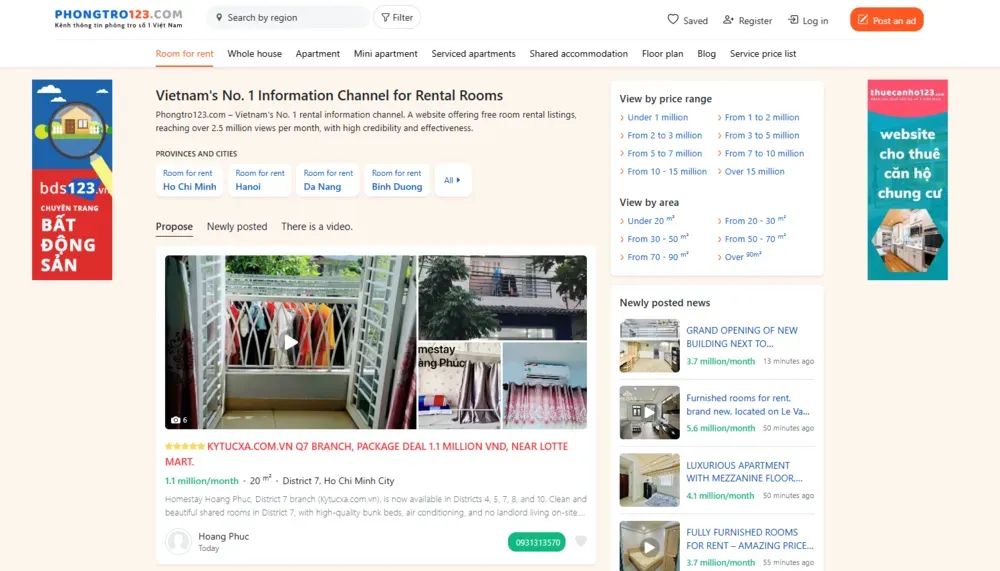Filter by From 2 to 3 million
Viewport: 1000px width, 571px height.
pyautogui.click(x=665, y=135)
